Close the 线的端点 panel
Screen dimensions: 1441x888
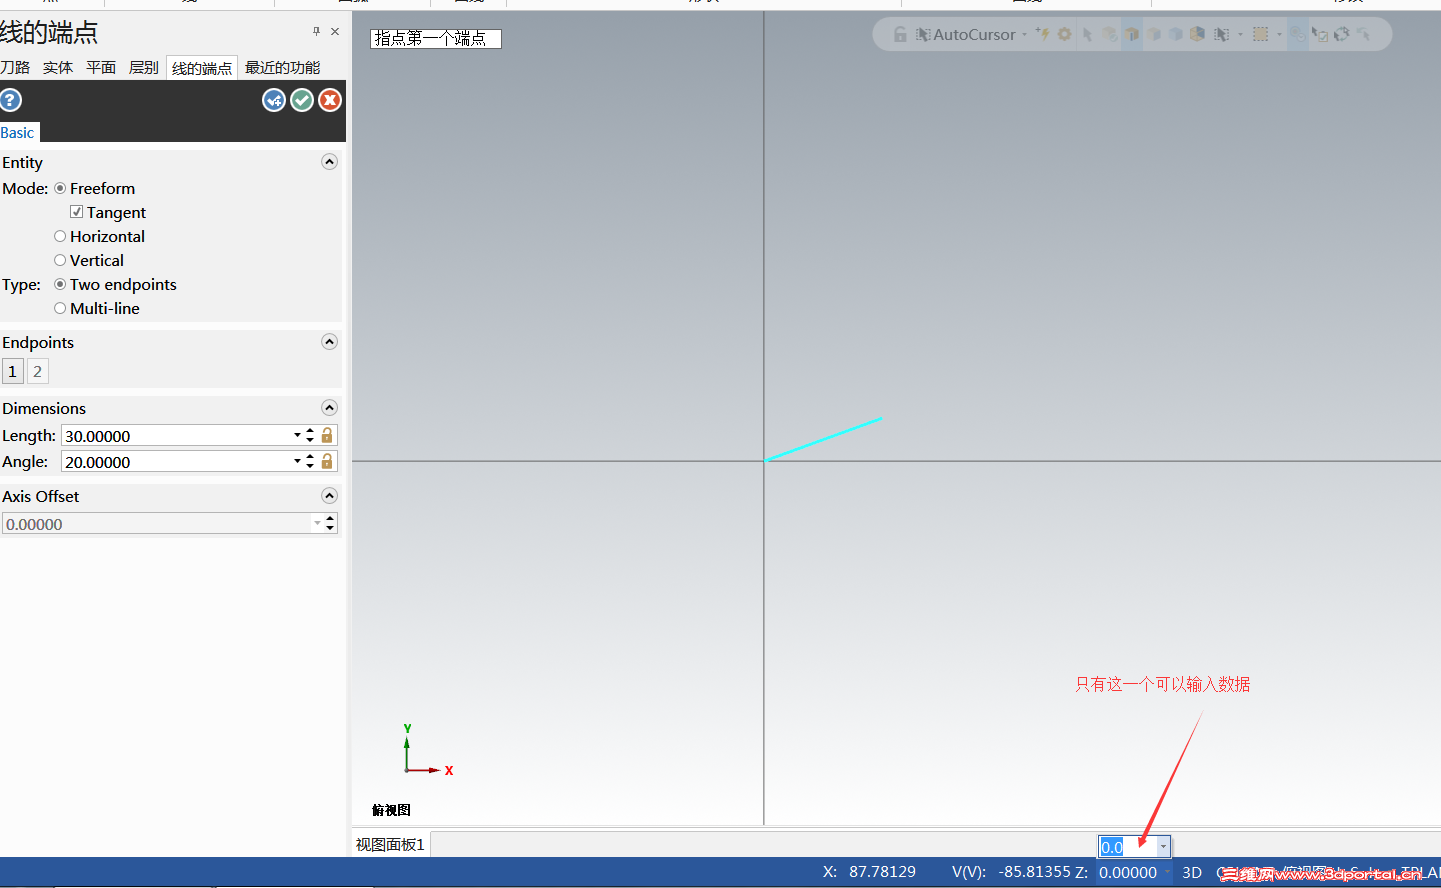(335, 31)
